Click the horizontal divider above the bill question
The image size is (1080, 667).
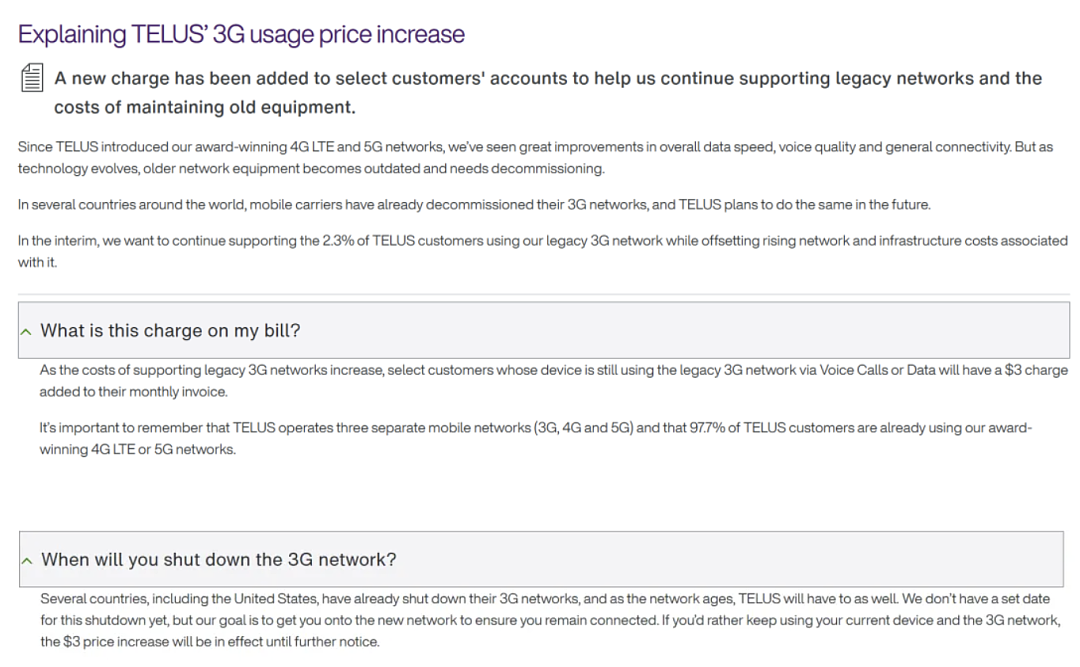pyautogui.click(x=544, y=294)
